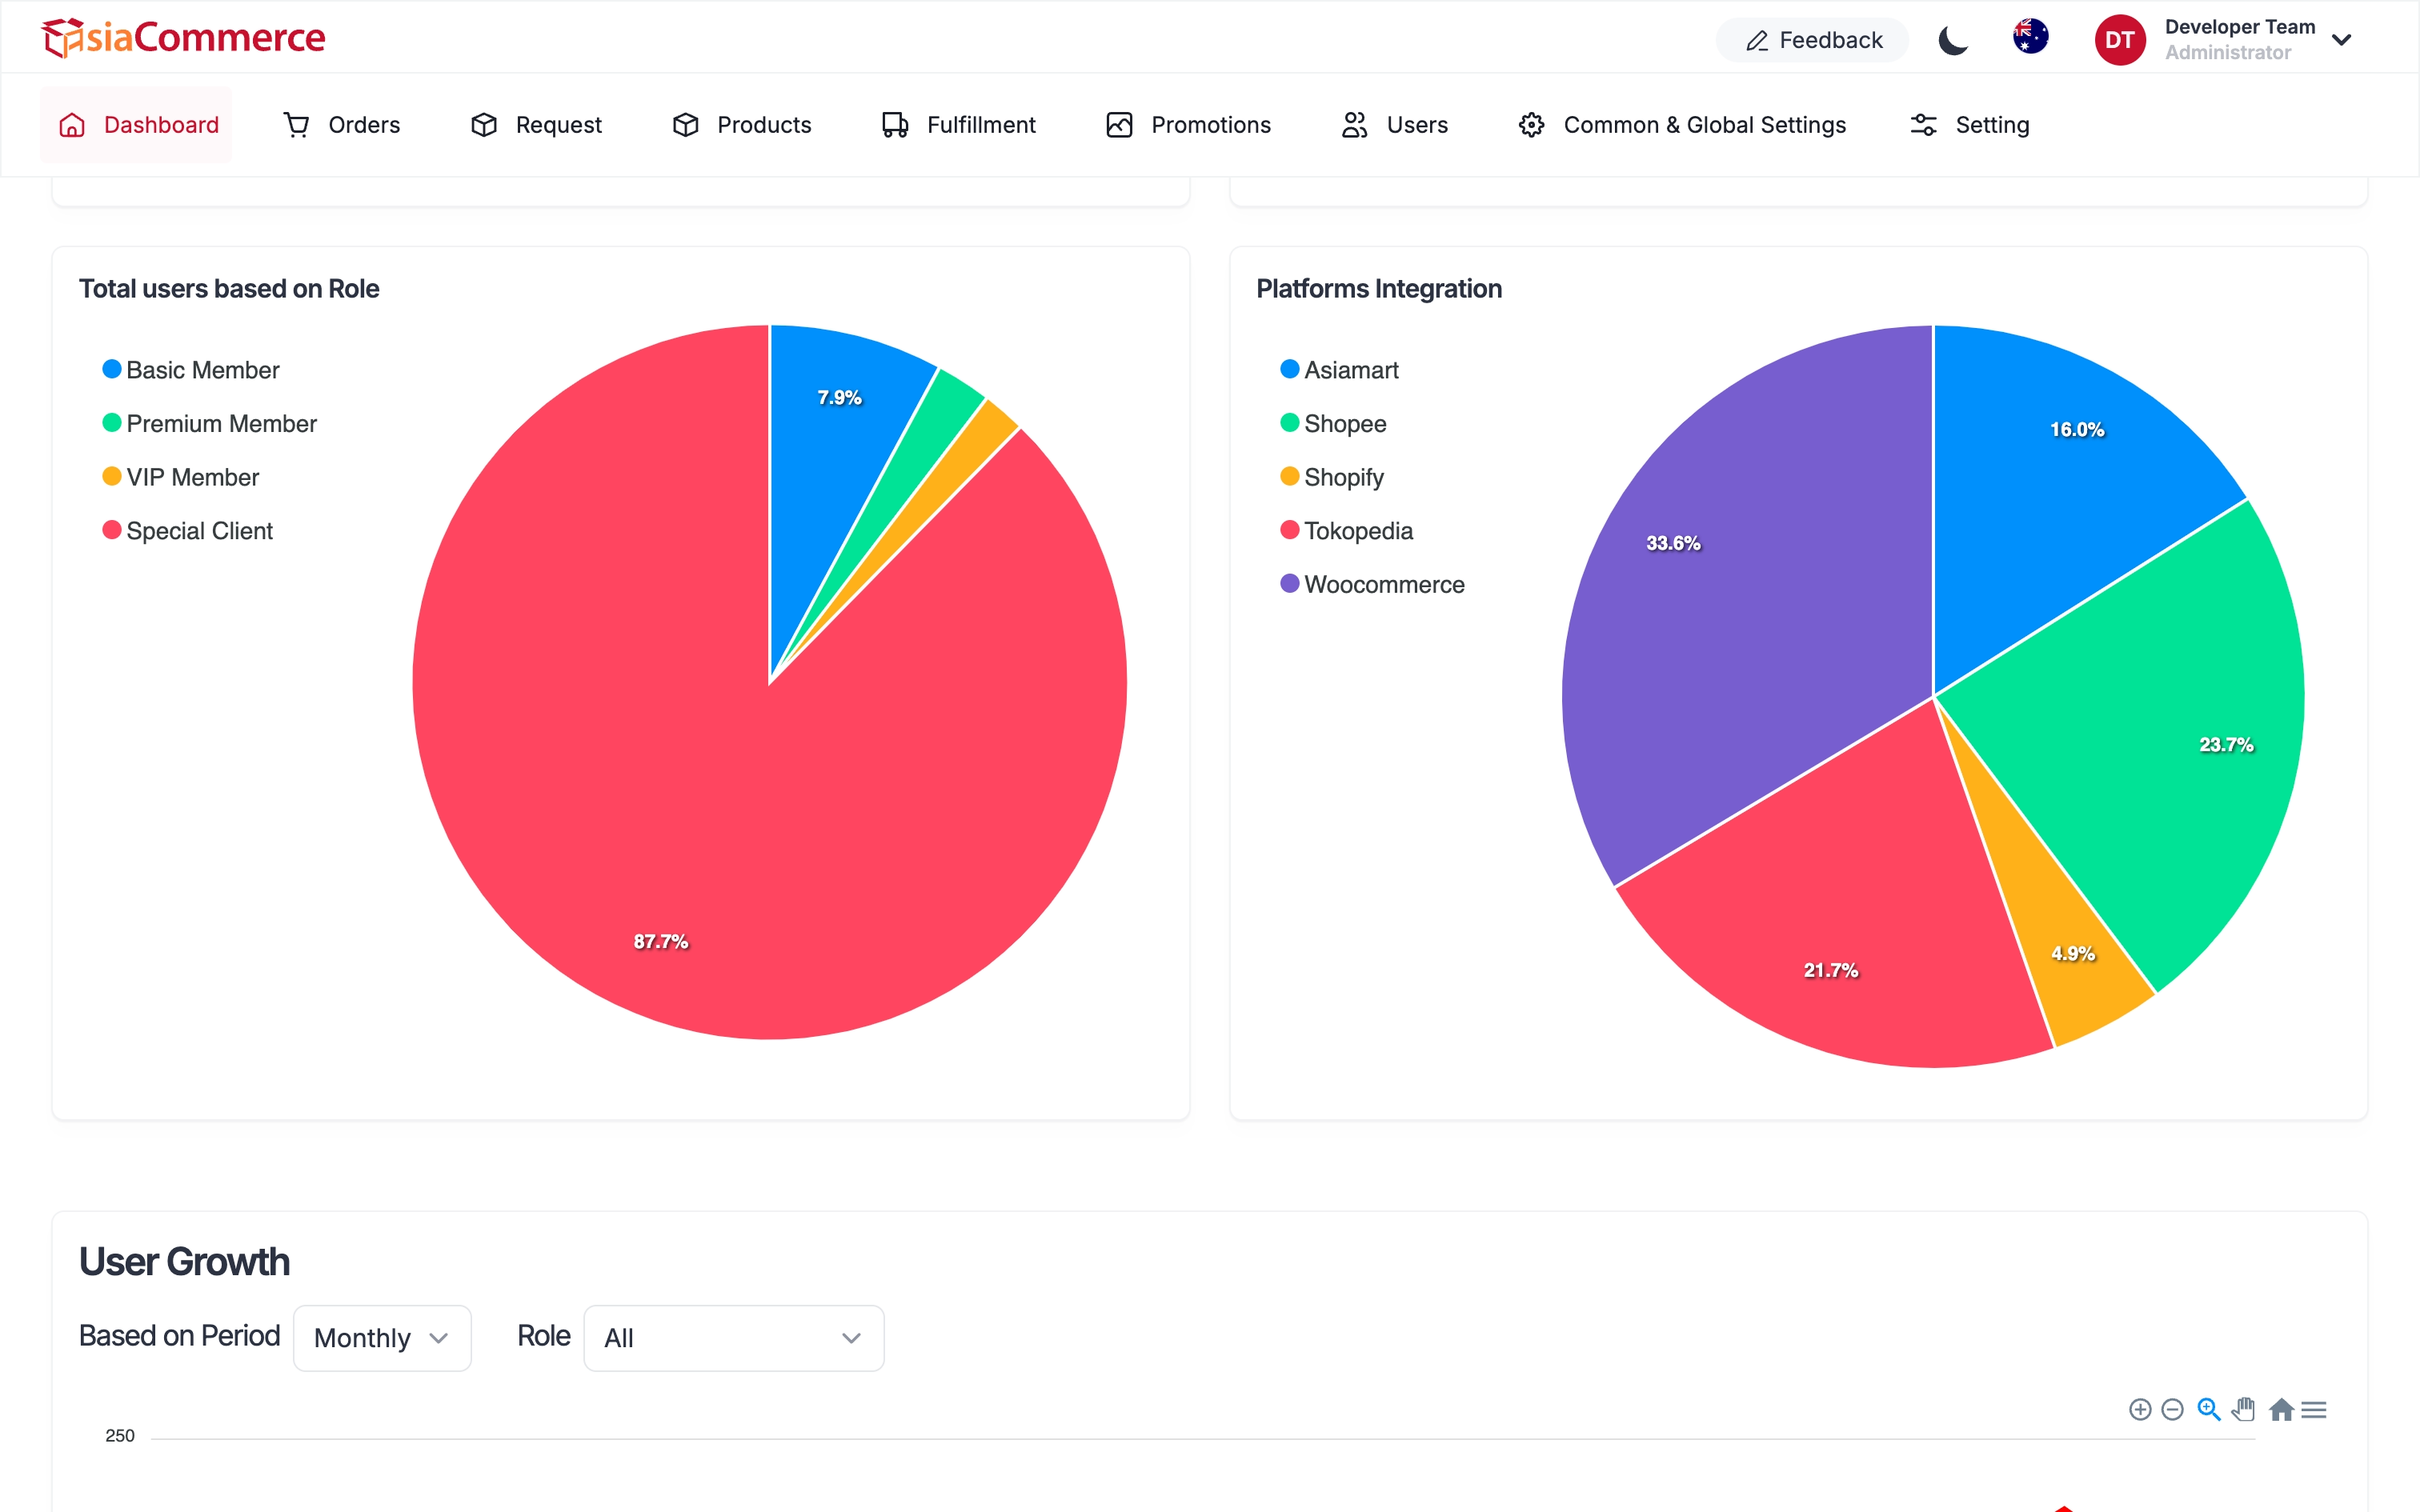Toggle Tokopedia legend series
This screenshot has width=2420, height=1512.
coord(1346,531)
